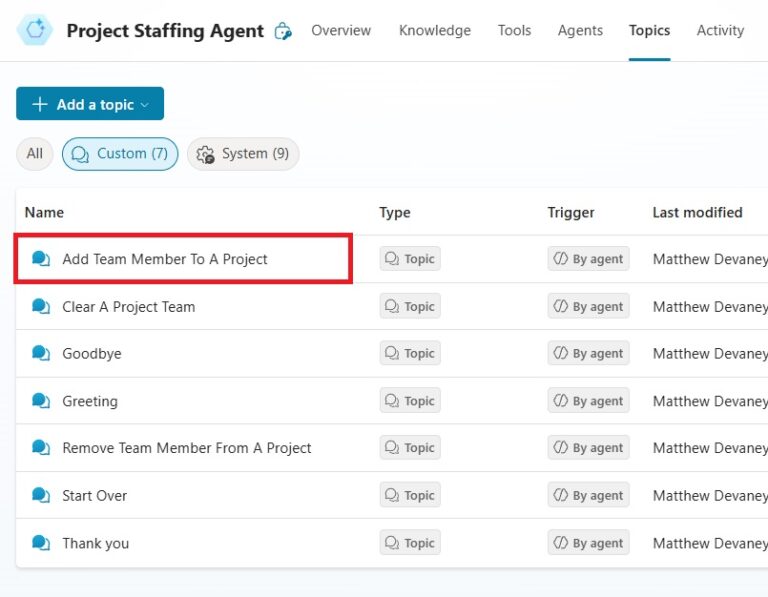Open the Knowledge tab
The height and width of the screenshot is (597, 768).
pyautogui.click(x=434, y=31)
